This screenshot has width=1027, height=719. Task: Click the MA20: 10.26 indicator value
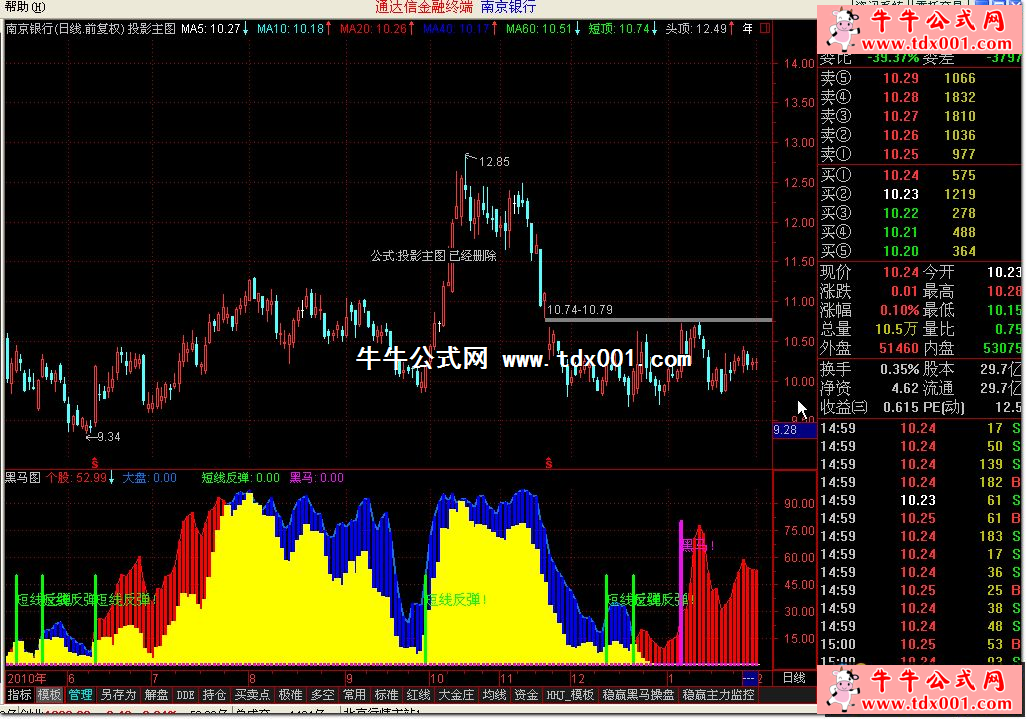[x=377, y=28]
